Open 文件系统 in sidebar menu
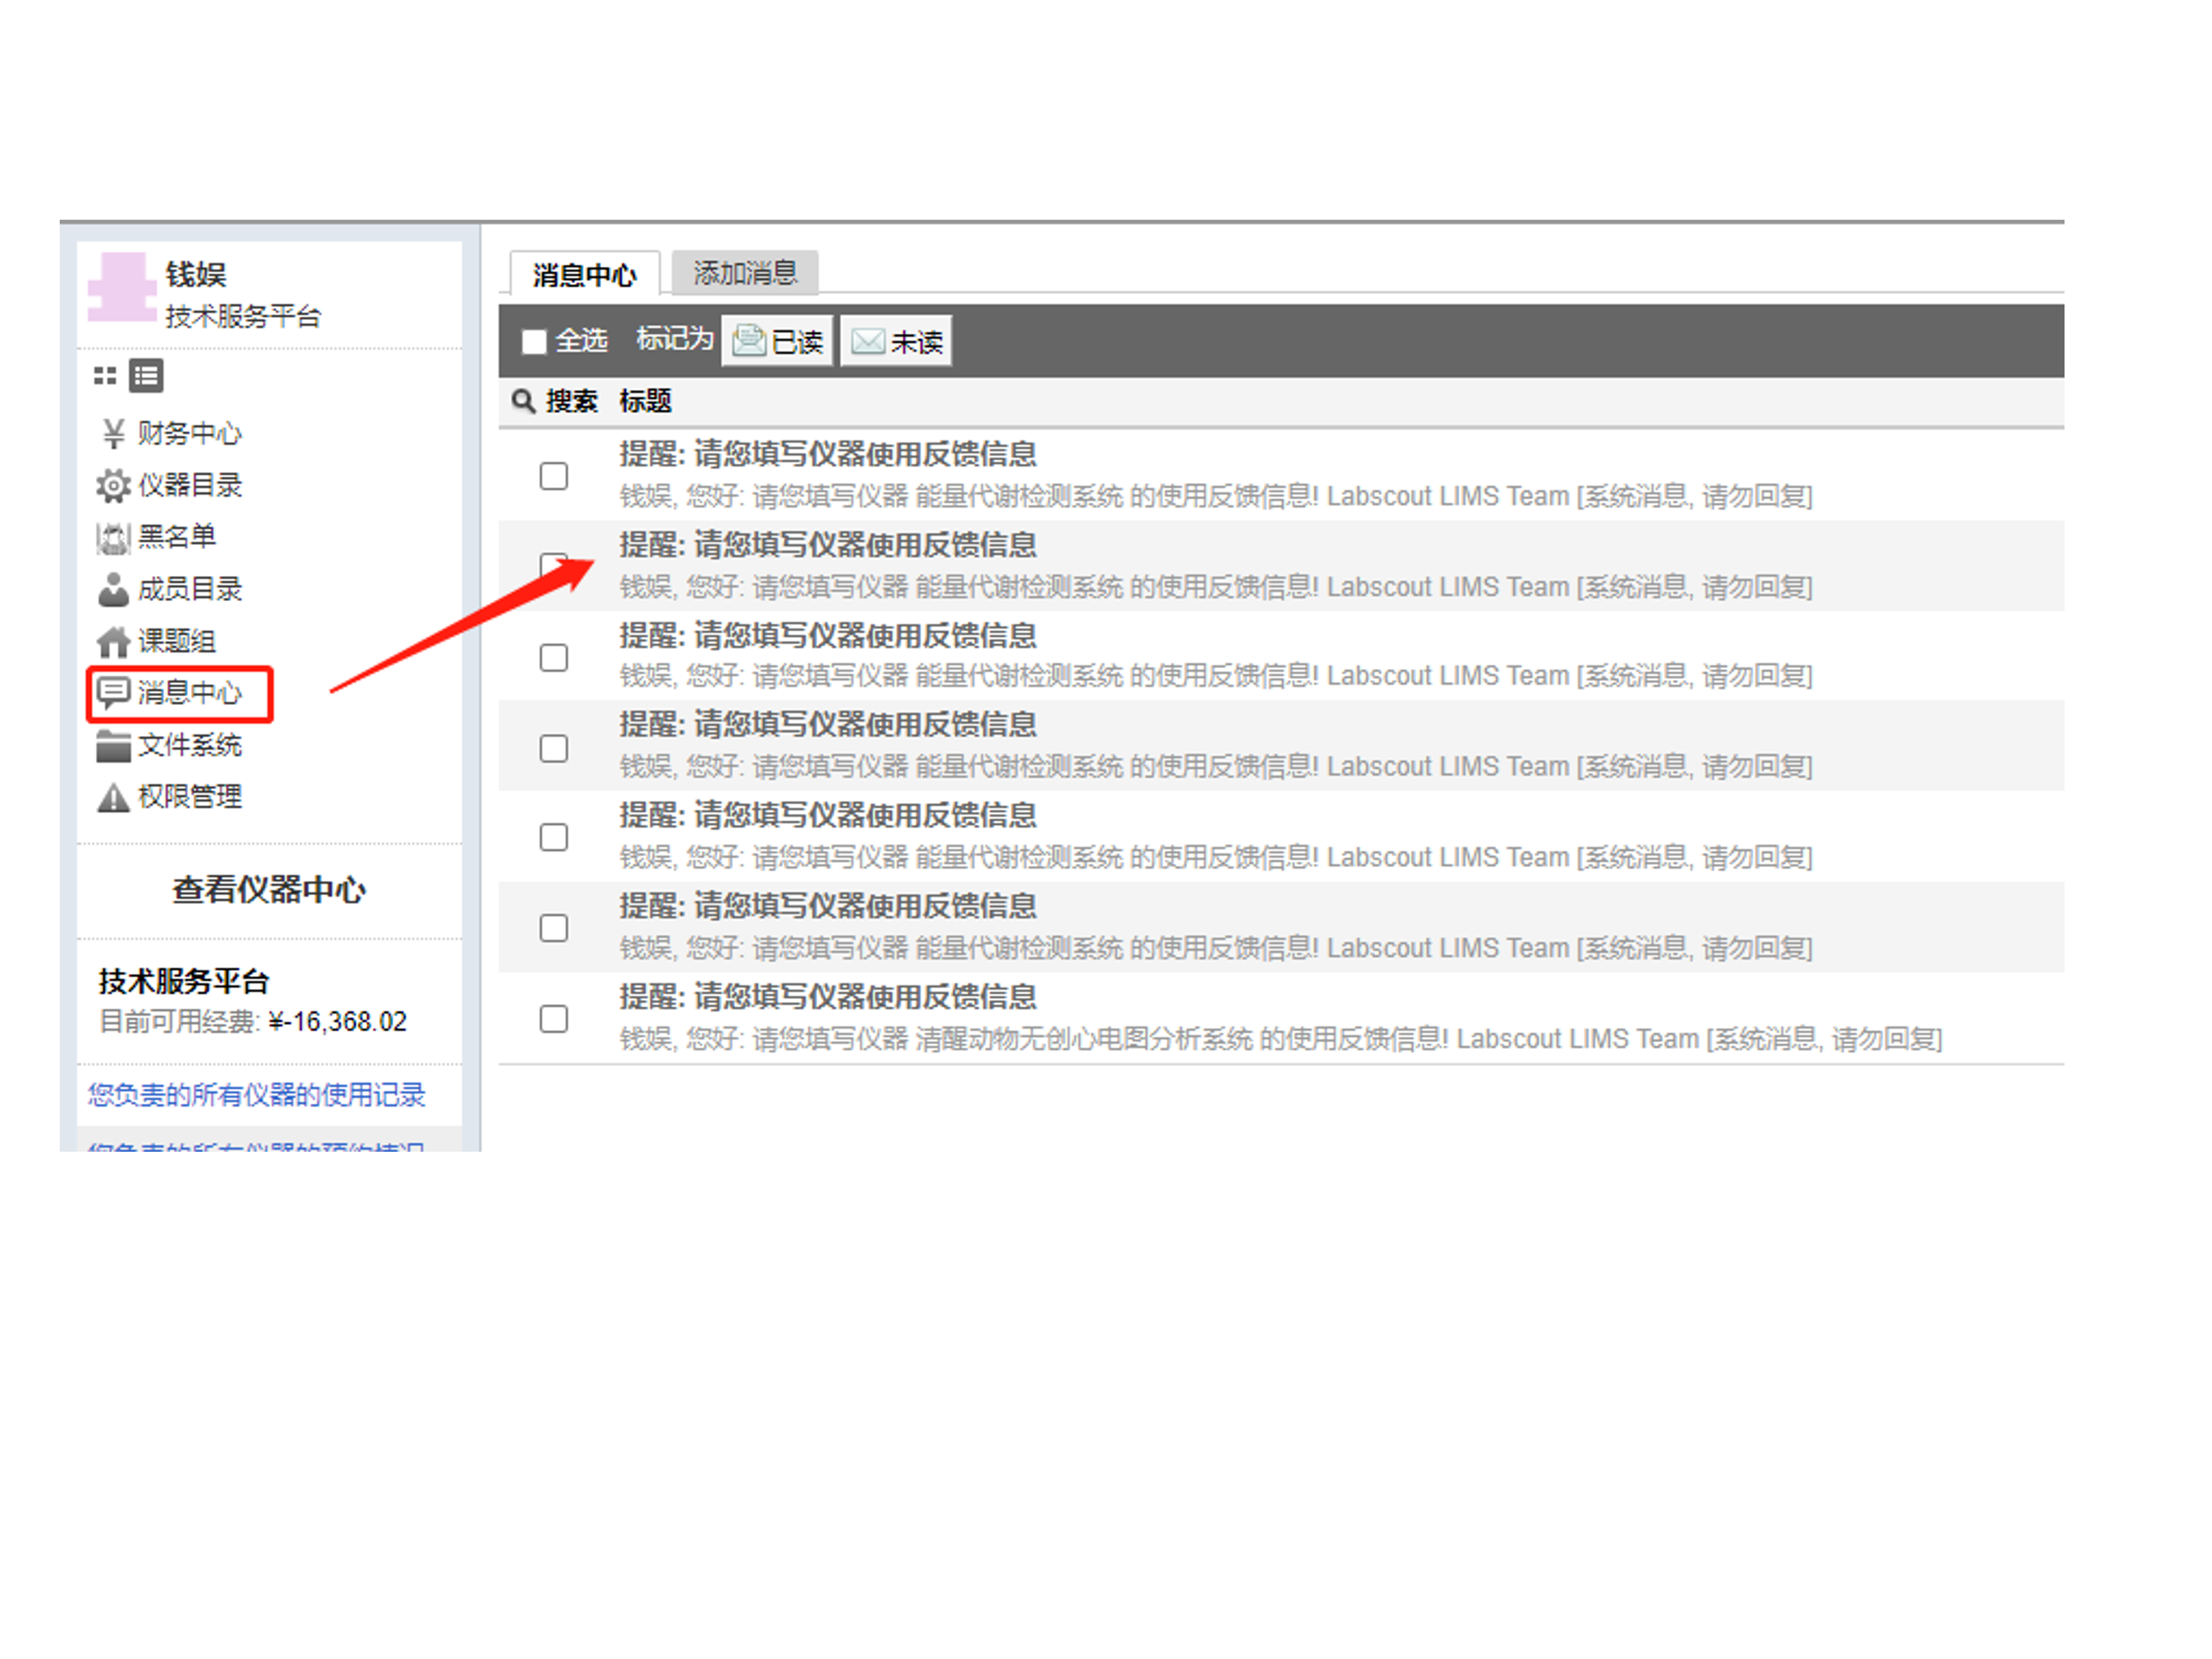 tap(190, 745)
